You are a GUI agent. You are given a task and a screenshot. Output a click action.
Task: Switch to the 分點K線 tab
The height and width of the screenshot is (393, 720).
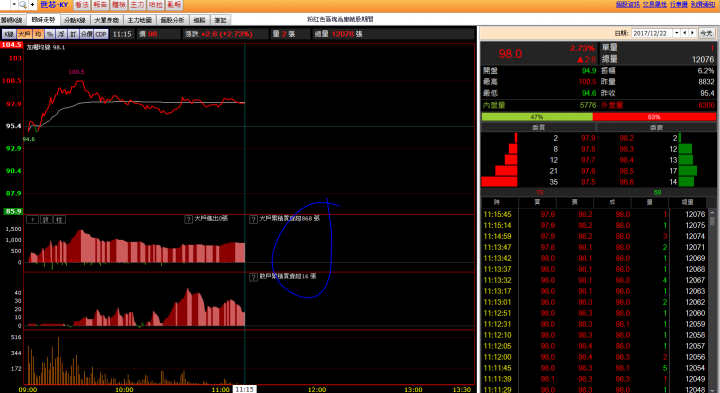point(75,20)
